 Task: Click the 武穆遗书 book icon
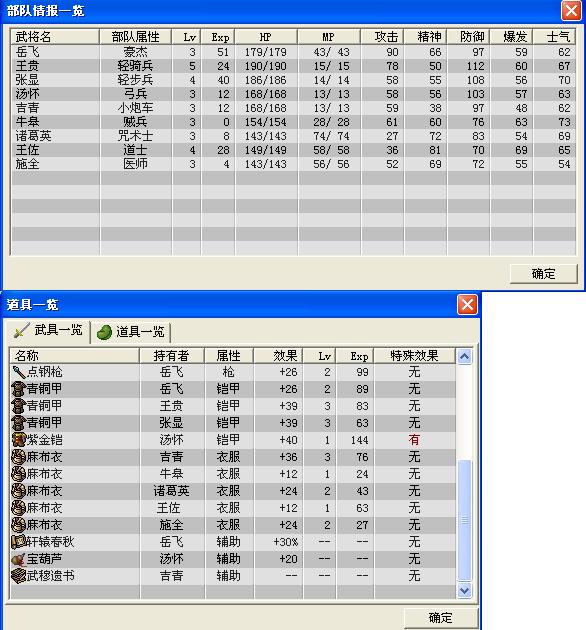pyautogui.click(x=19, y=576)
